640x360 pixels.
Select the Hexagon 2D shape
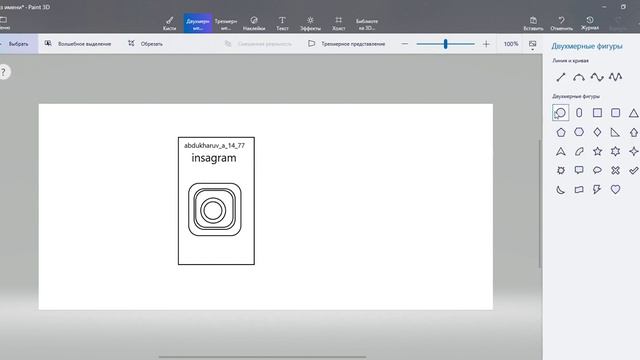tap(579, 132)
